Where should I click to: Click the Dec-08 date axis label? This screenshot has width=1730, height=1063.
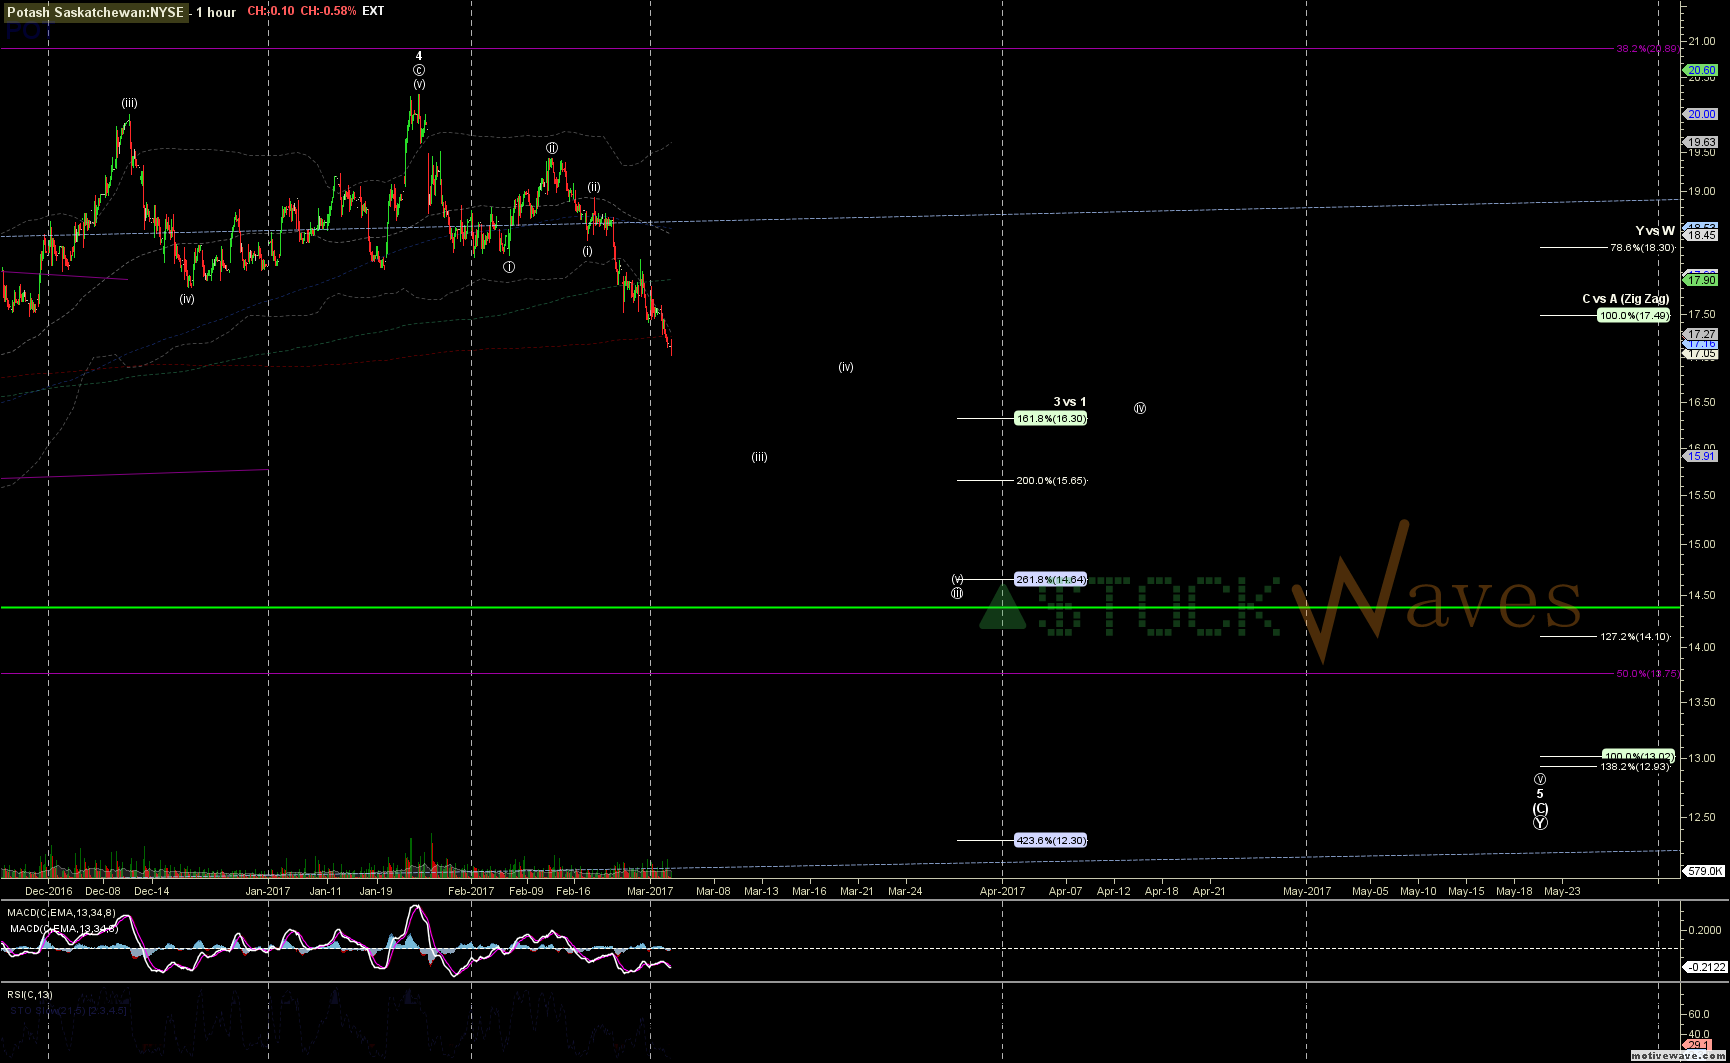tap(103, 891)
